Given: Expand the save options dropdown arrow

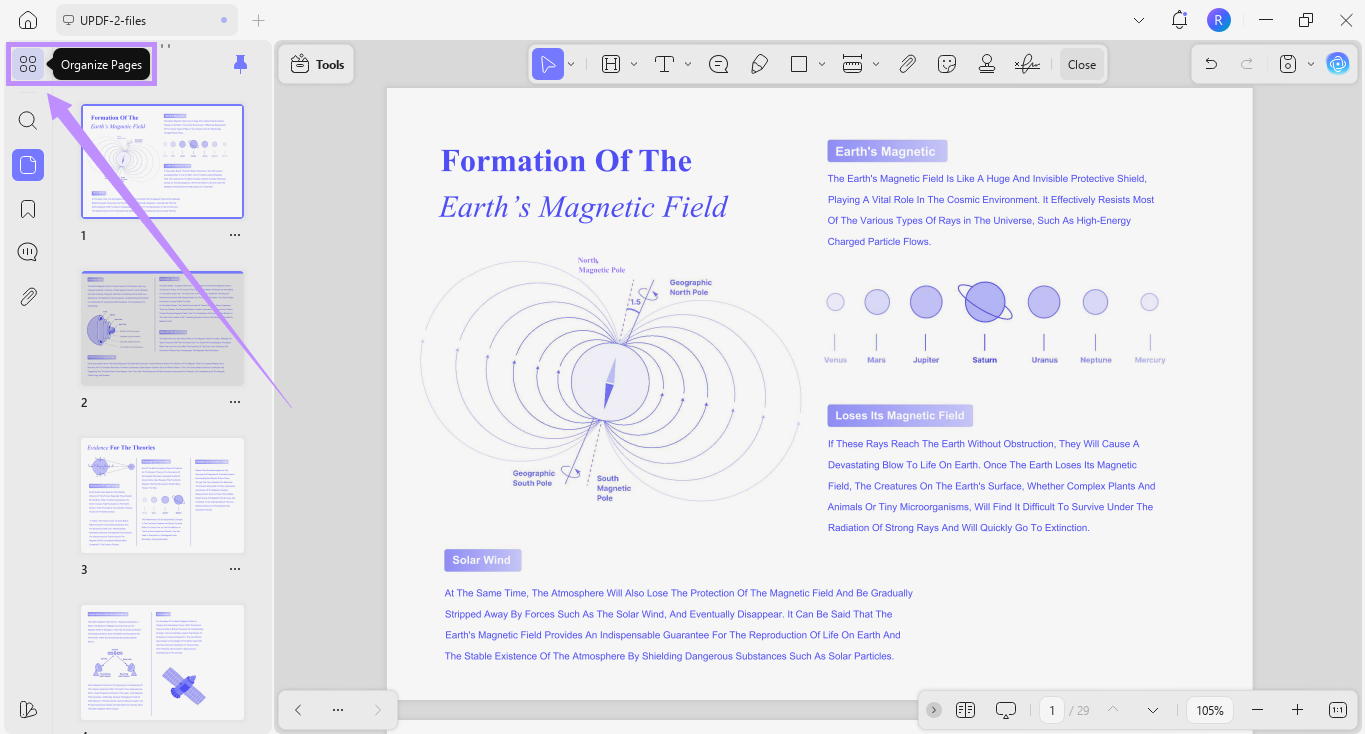Looking at the screenshot, I should point(1311,64).
